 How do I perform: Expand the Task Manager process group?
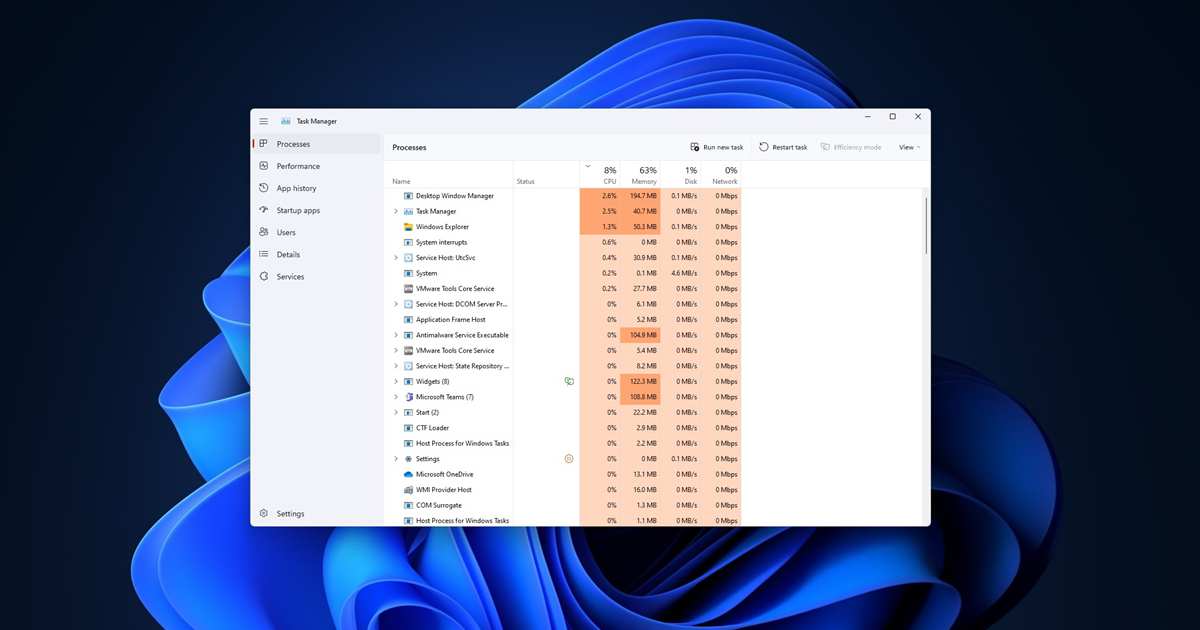click(396, 211)
